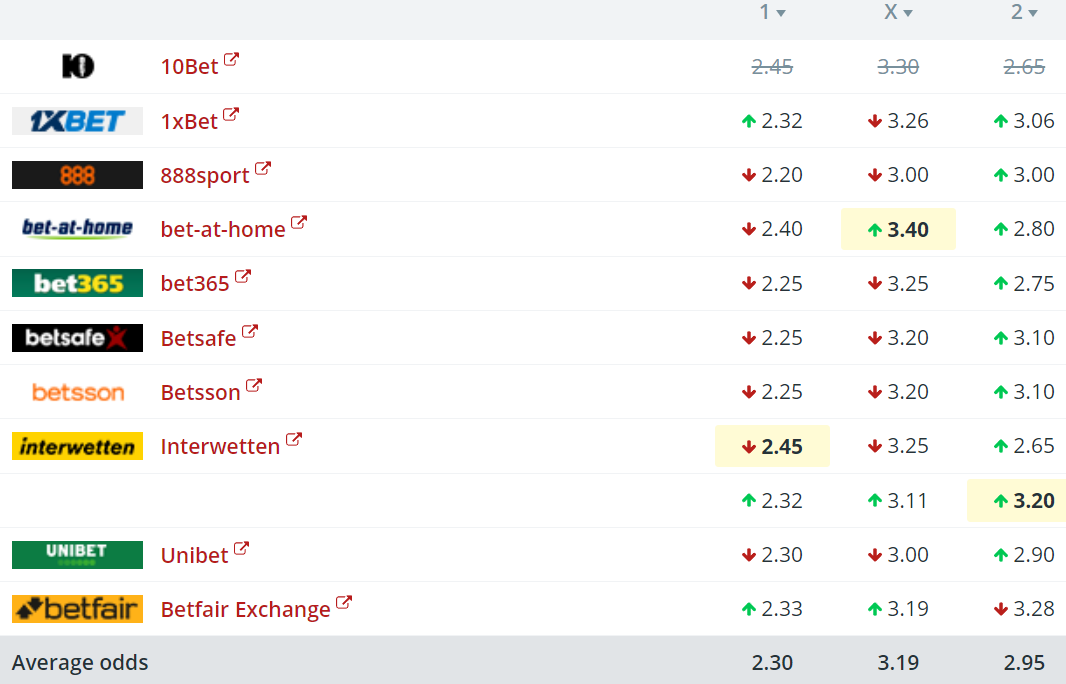1066x684 pixels.
Task: Select highlighted 3.40 draw odds at bet-at-home
Action: pos(898,229)
